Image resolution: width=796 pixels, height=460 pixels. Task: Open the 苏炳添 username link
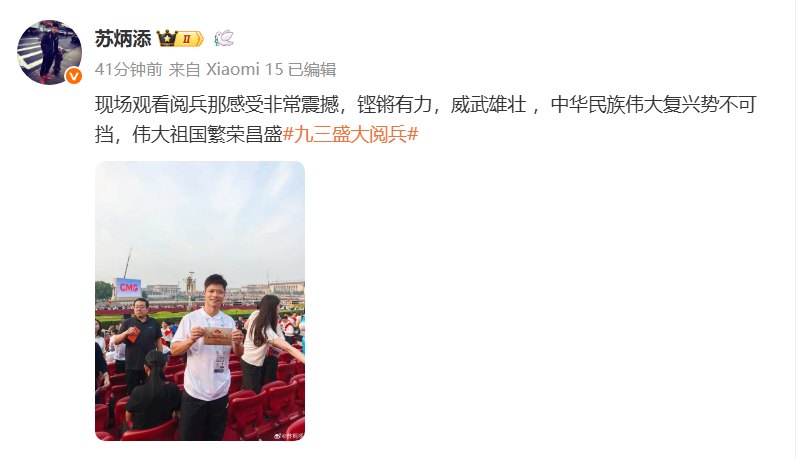tap(123, 39)
